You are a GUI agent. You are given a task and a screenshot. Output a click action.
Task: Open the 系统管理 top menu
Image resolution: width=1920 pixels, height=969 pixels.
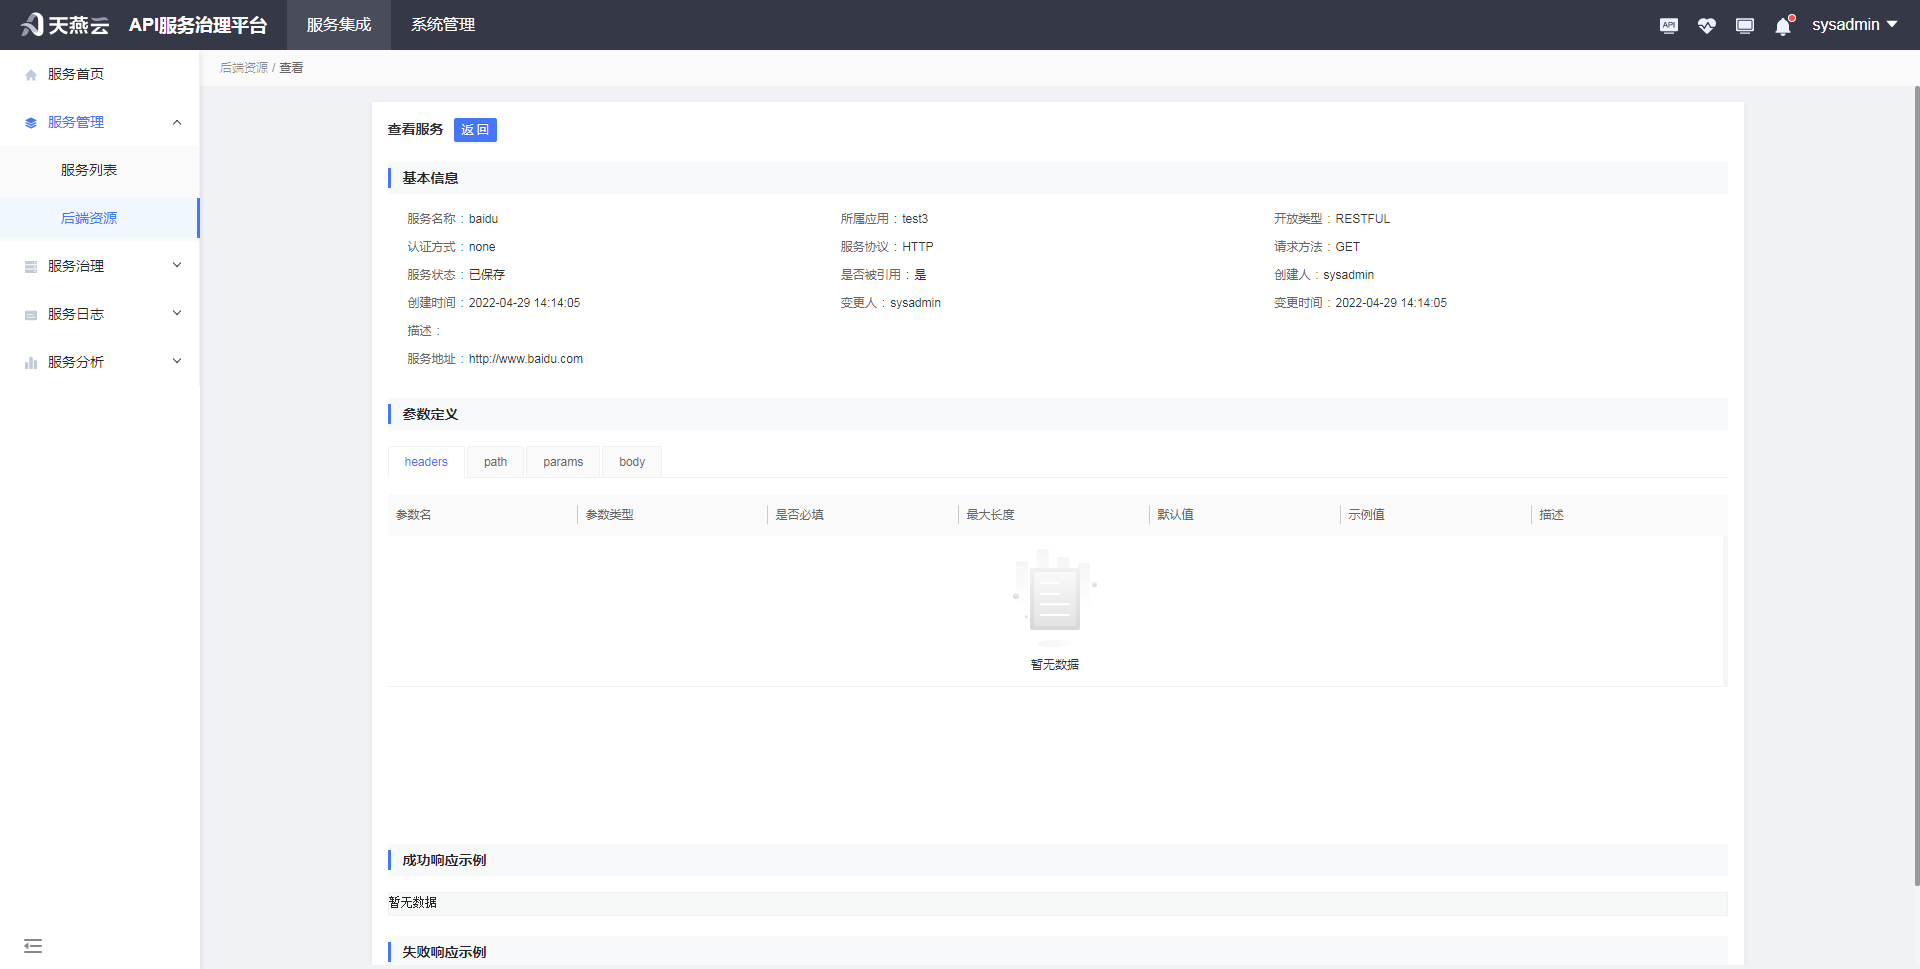(443, 25)
